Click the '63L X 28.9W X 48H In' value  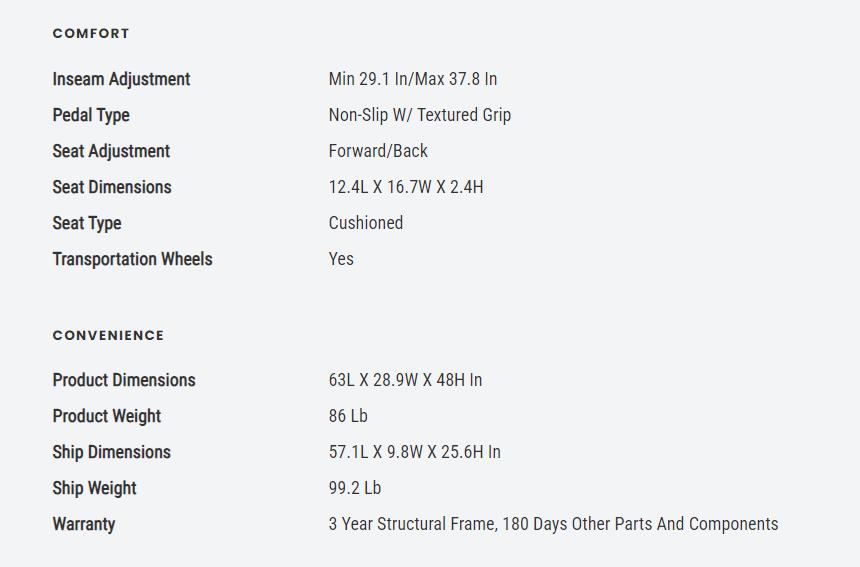pyautogui.click(x=405, y=380)
